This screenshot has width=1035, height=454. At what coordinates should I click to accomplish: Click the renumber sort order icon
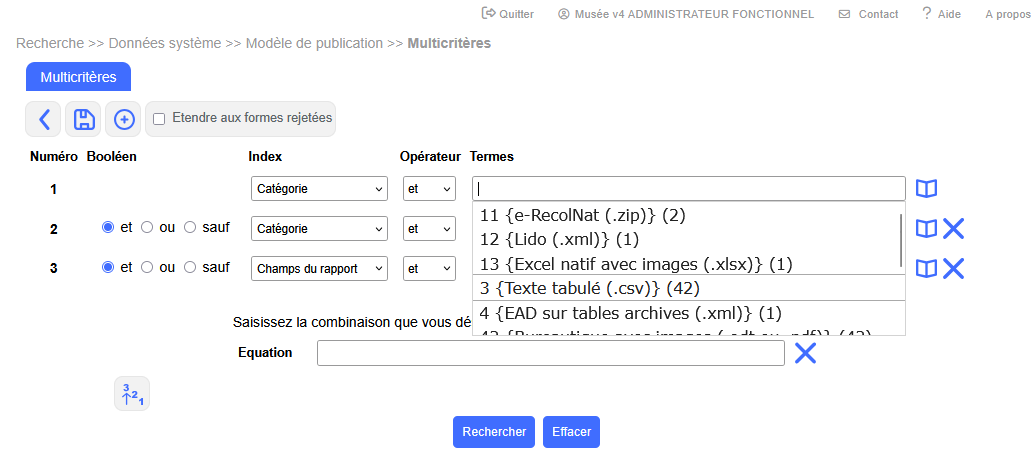(x=132, y=394)
